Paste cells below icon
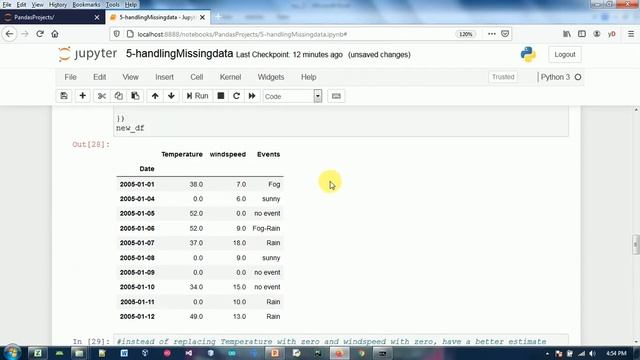The image size is (640, 360). click(x=135, y=96)
